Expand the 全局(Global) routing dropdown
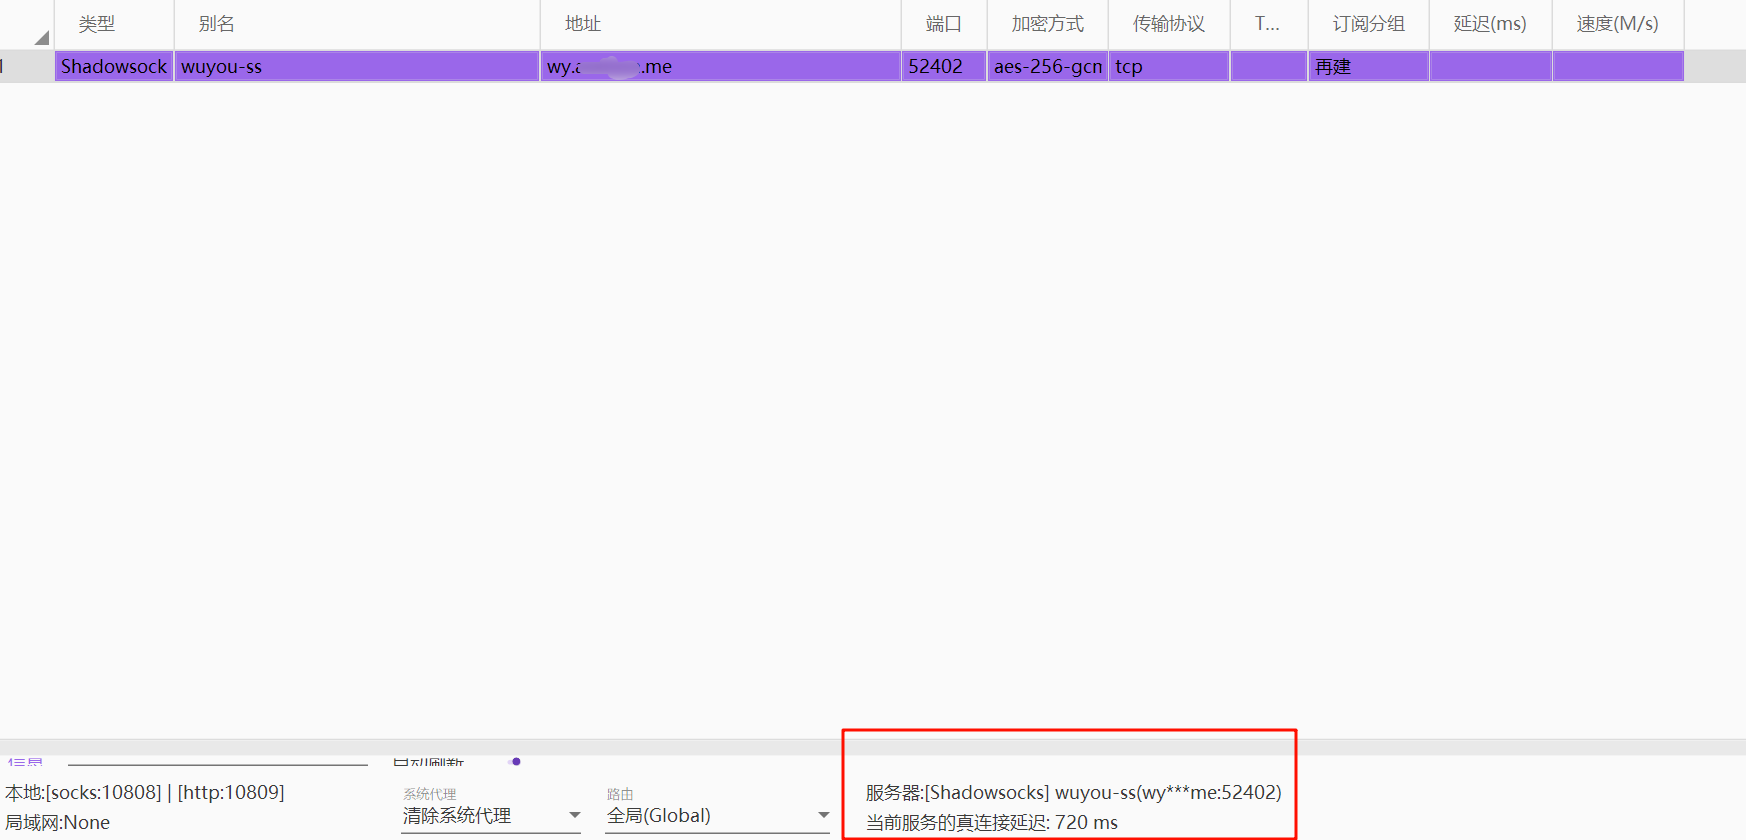This screenshot has height=840, width=1746. tap(717, 816)
